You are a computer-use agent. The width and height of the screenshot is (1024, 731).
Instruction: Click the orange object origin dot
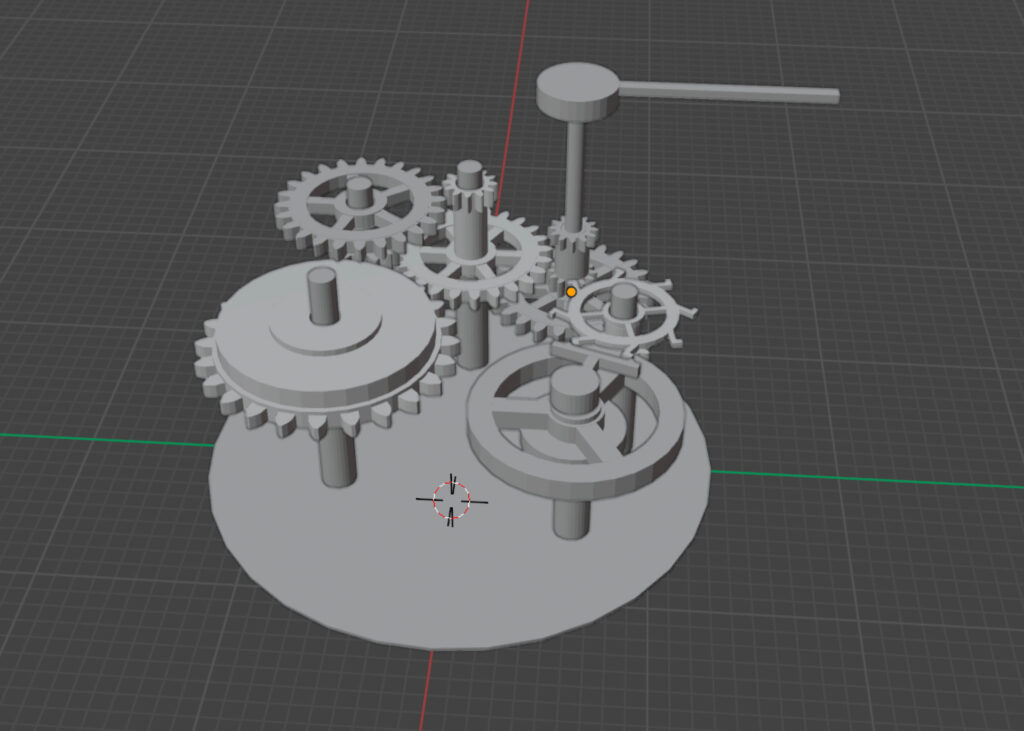[x=571, y=292]
